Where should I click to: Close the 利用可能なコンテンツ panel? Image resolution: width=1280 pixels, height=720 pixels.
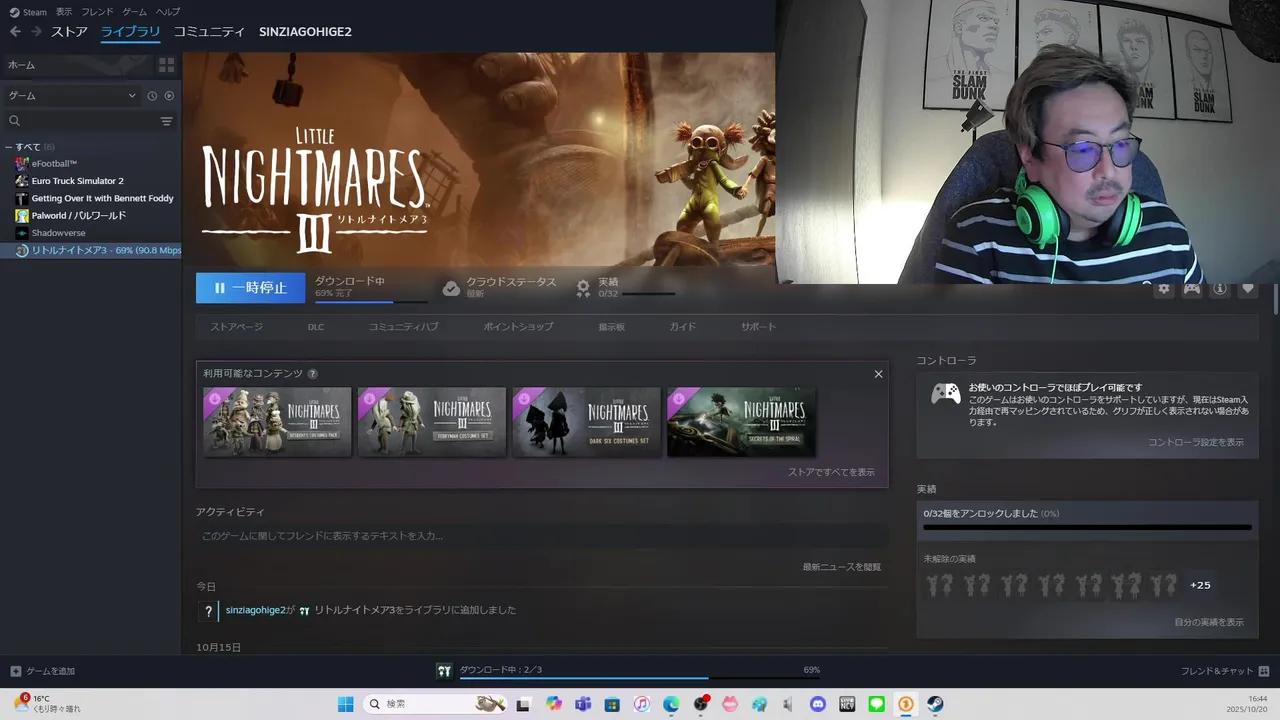878,374
